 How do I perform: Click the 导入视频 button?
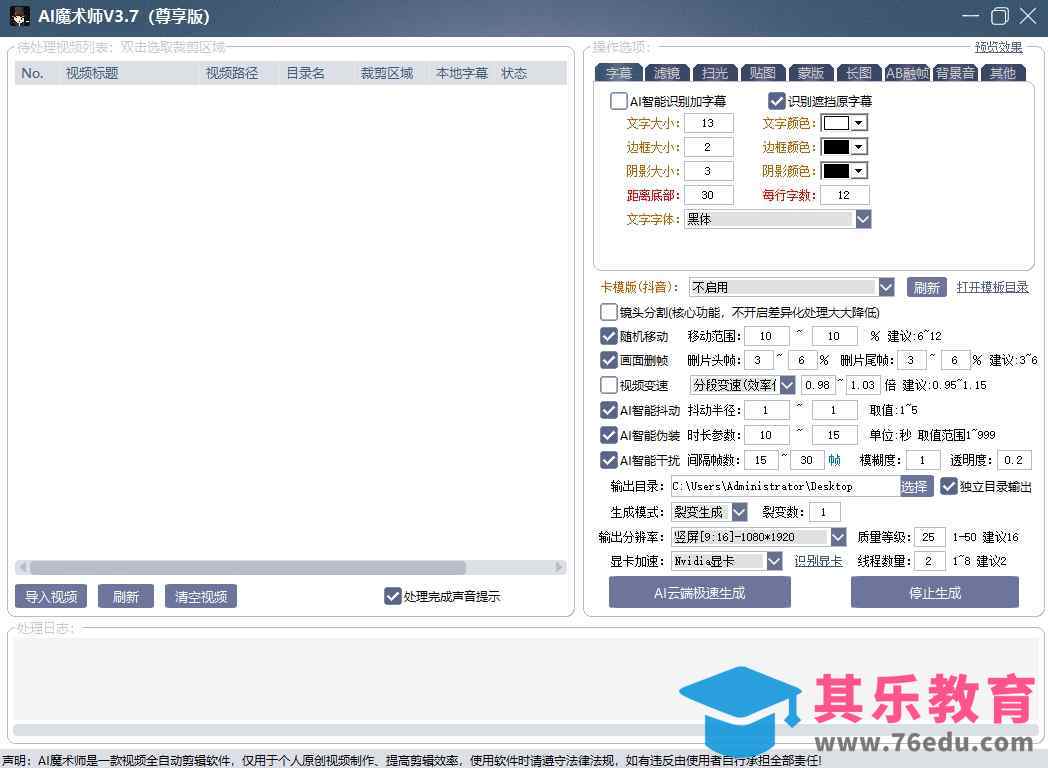pos(51,596)
